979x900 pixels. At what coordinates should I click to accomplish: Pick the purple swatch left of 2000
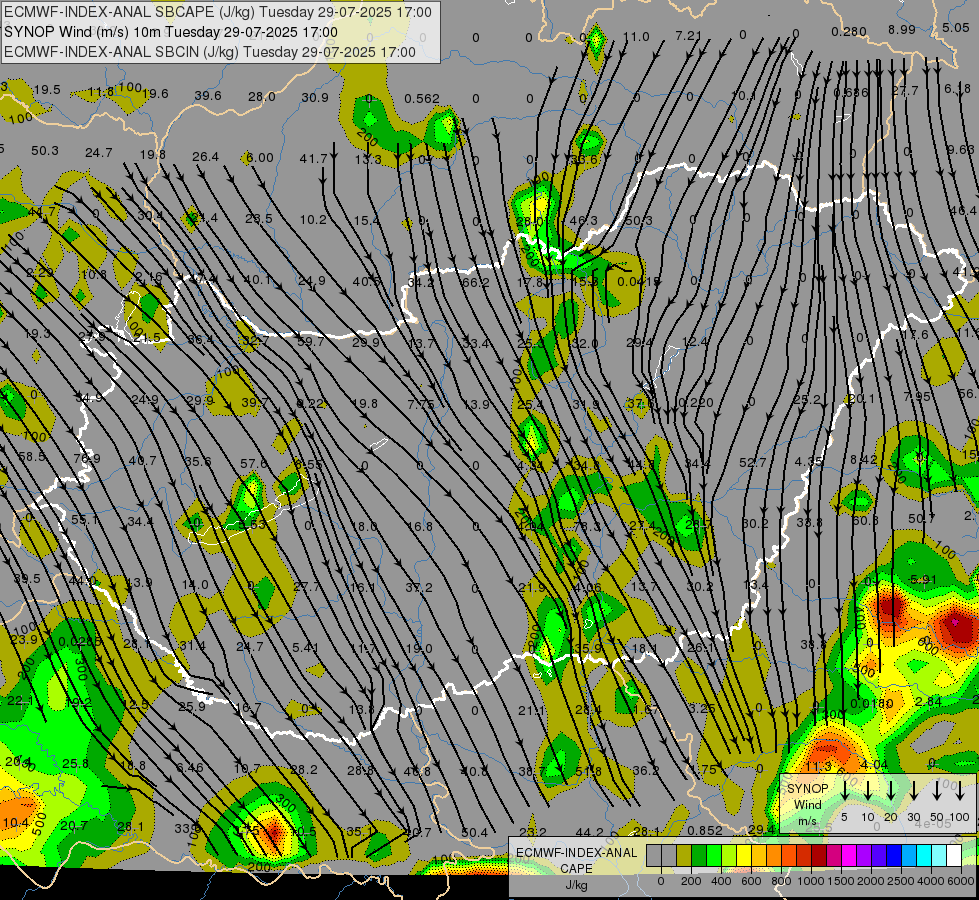[x=863, y=855]
